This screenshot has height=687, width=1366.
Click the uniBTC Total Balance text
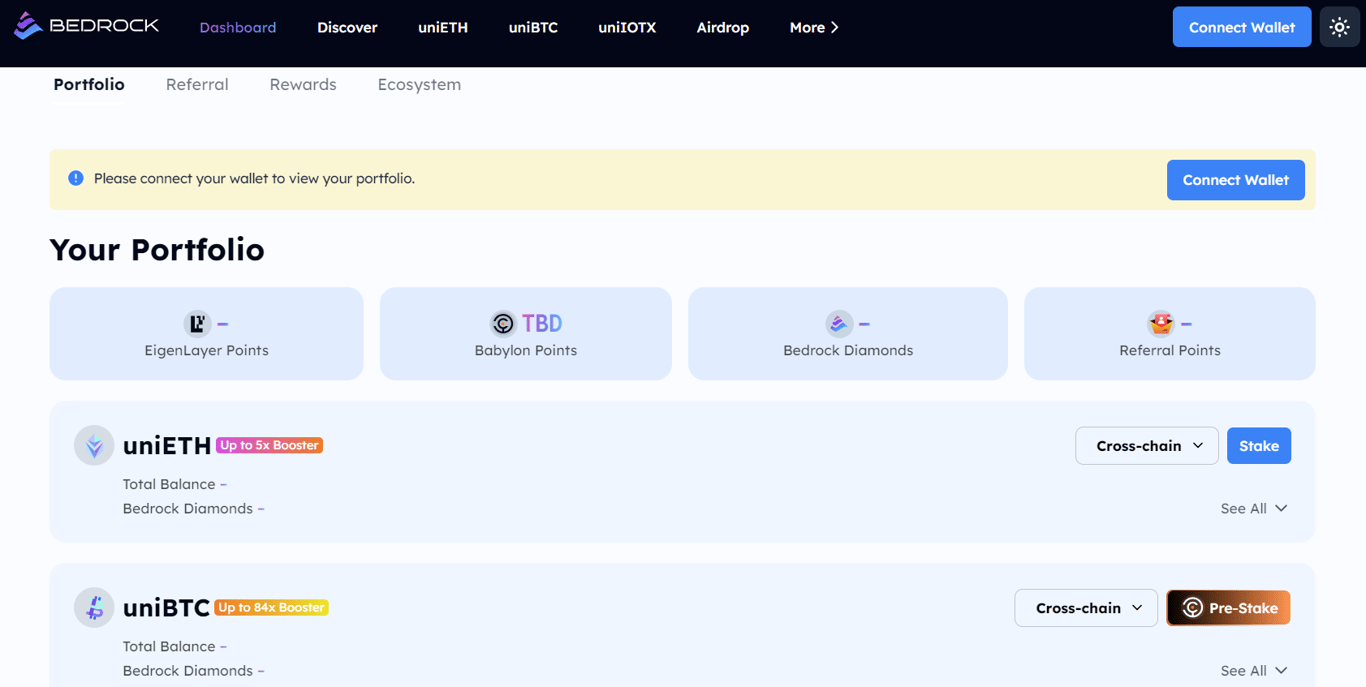pyautogui.click(x=175, y=646)
